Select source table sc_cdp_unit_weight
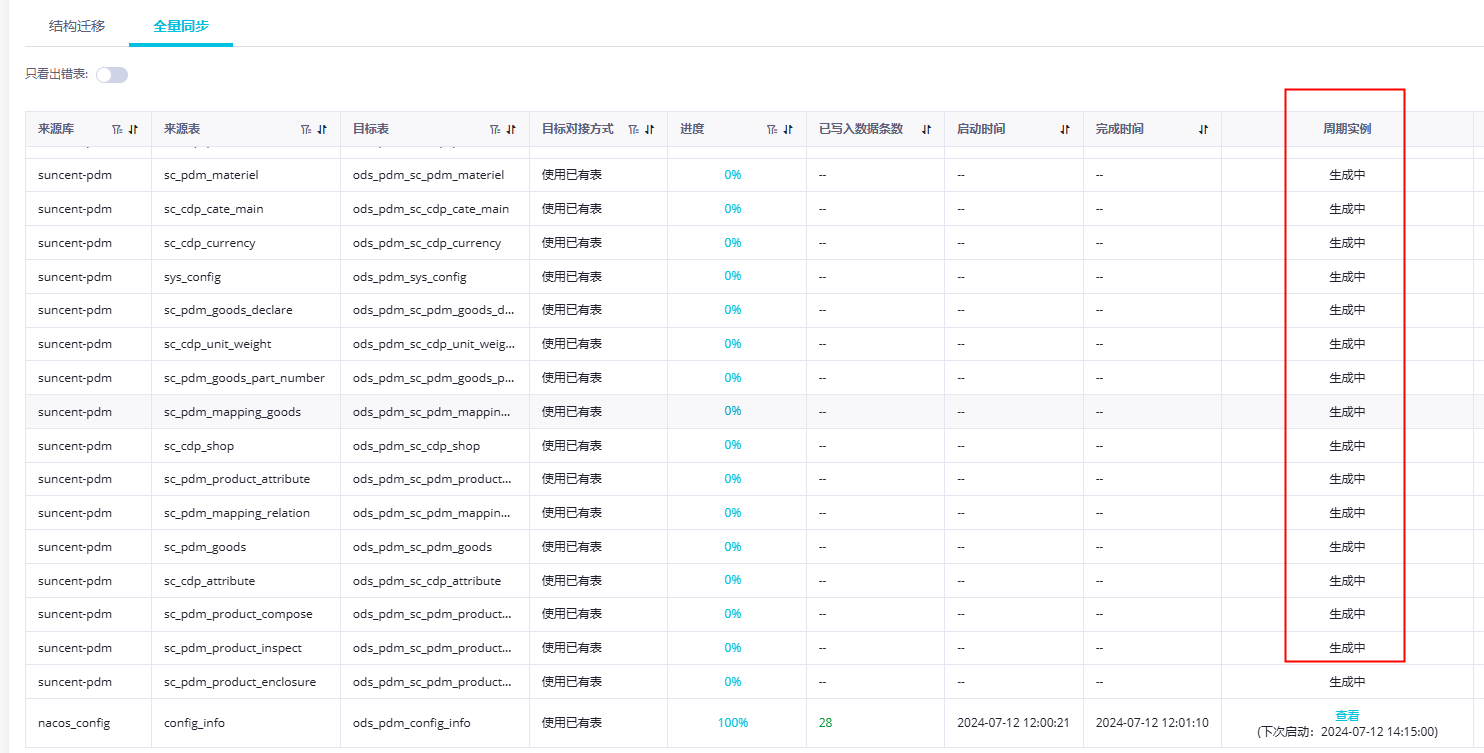Image resolution: width=1484 pixels, height=753 pixels. pyautogui.click(x=218, y=344)
